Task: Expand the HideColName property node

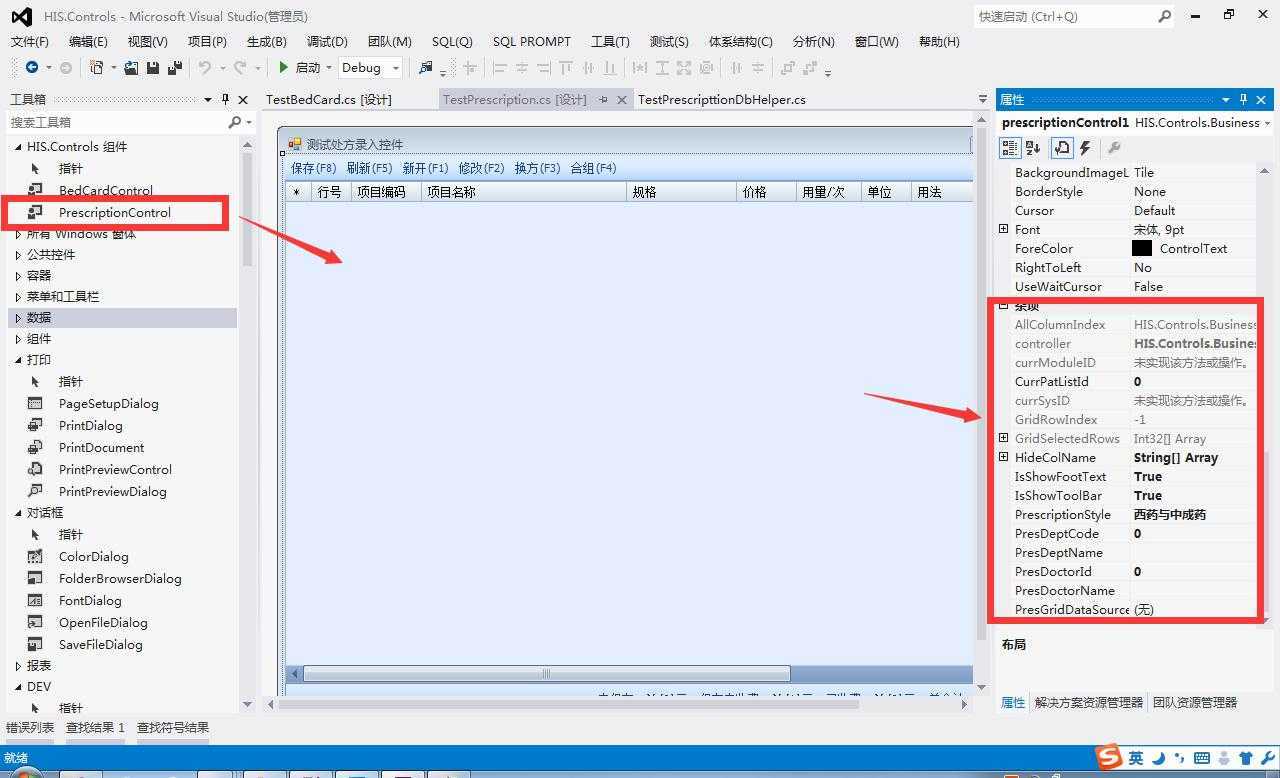Action: click(x=1003, y=457)
